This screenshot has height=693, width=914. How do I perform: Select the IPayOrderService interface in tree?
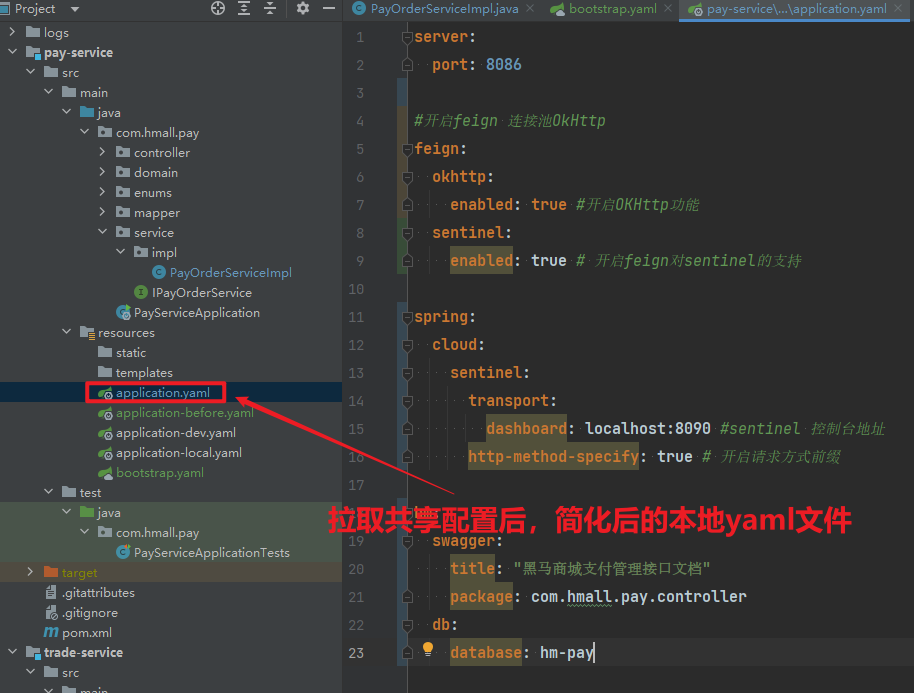tap(201, 292)
